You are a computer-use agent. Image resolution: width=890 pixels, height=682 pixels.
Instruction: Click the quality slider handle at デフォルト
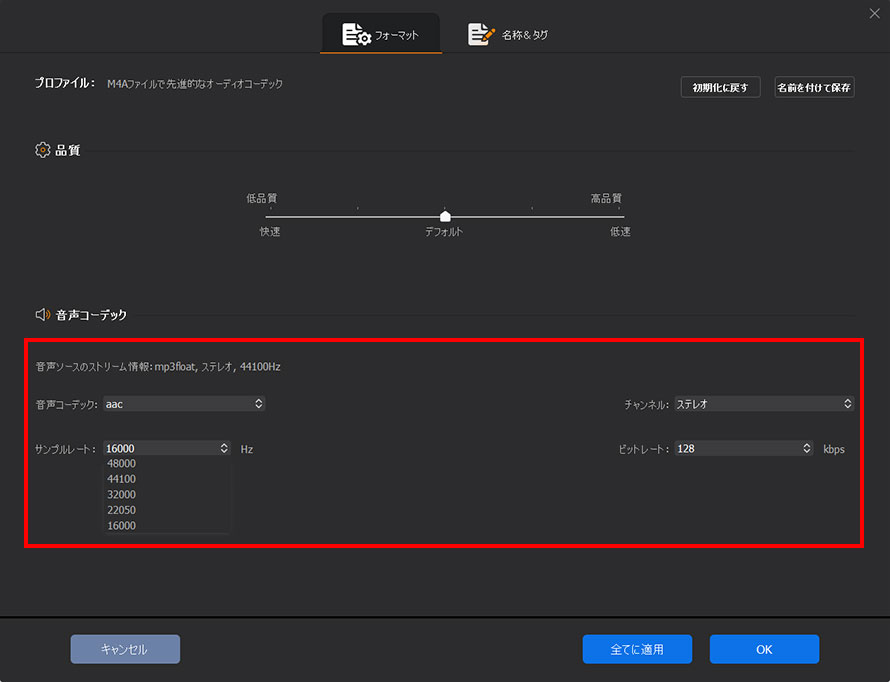click(445, 216)
